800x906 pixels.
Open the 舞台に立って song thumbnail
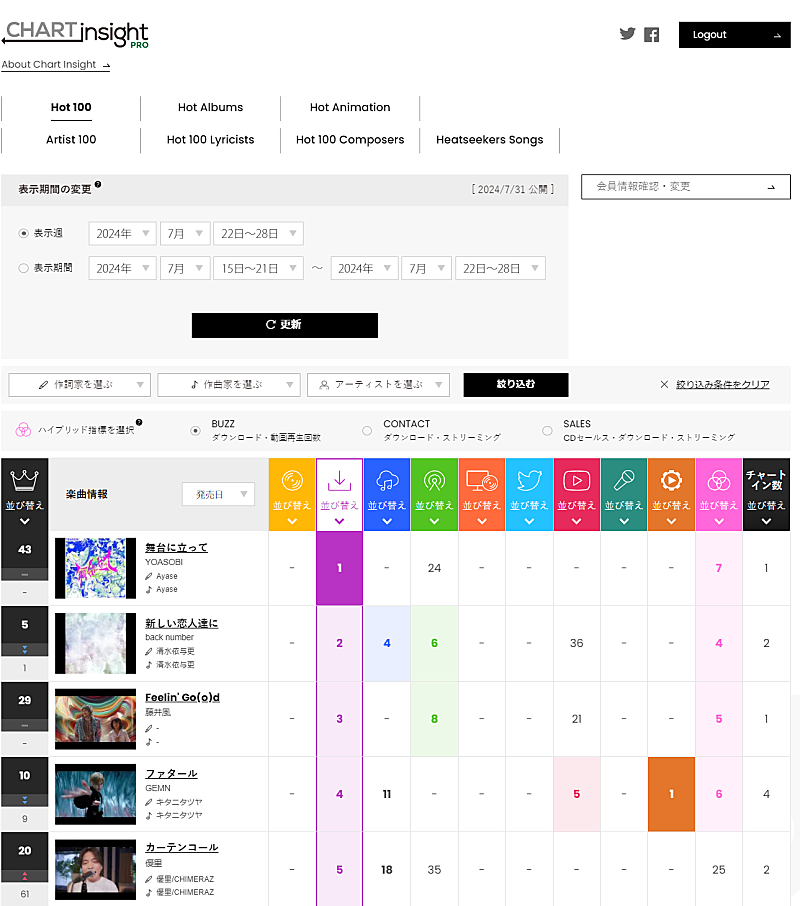pos(95,568)
